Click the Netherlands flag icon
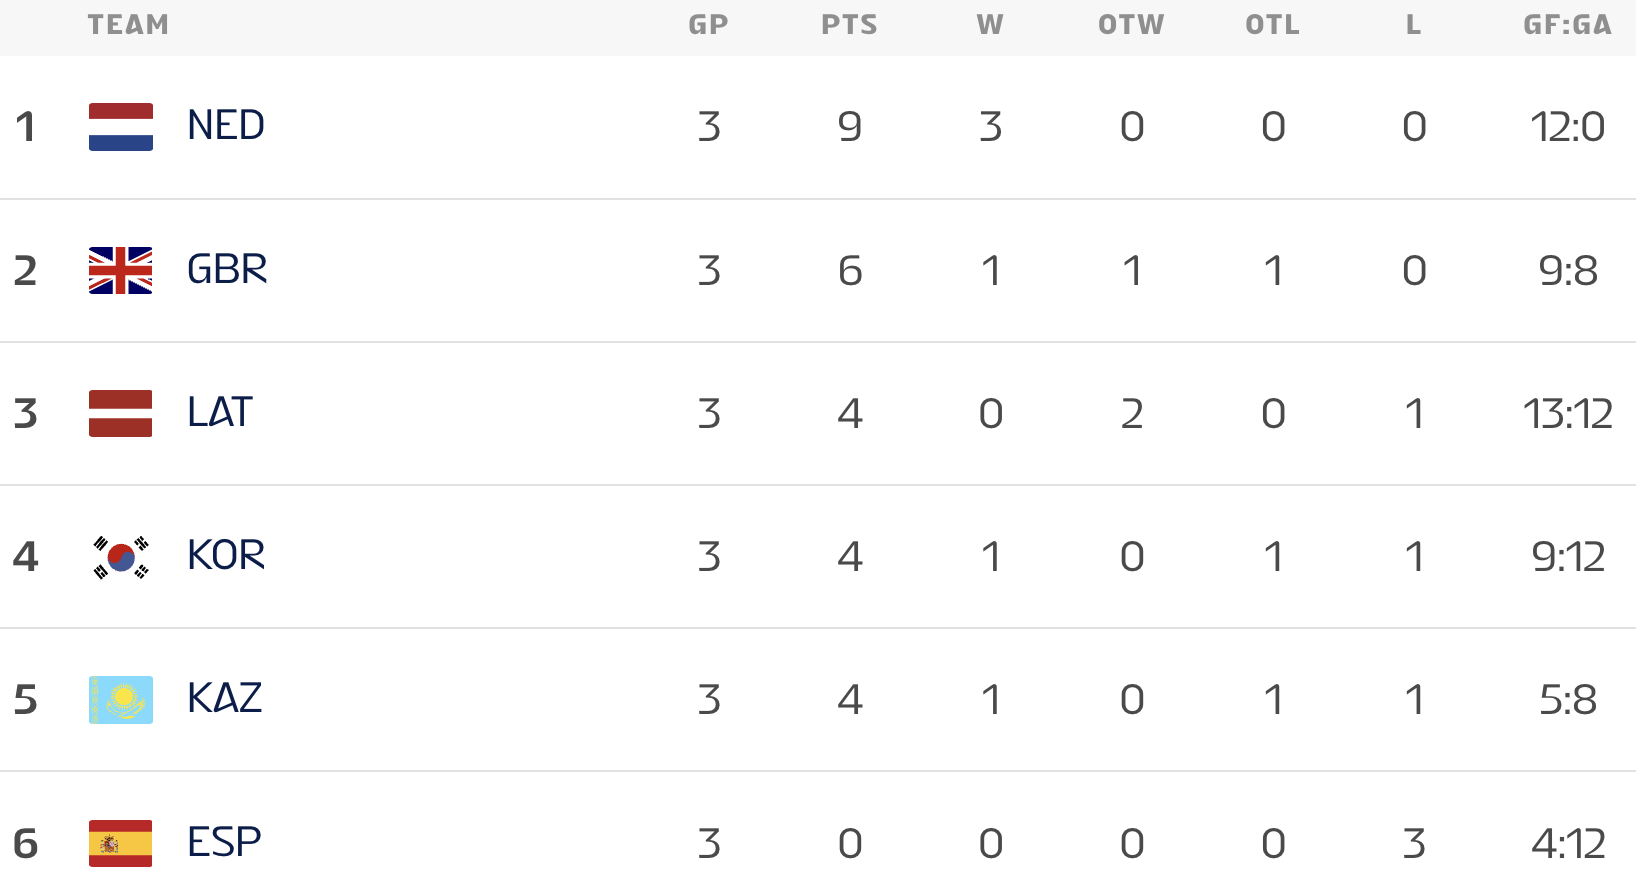 point(121,127)
